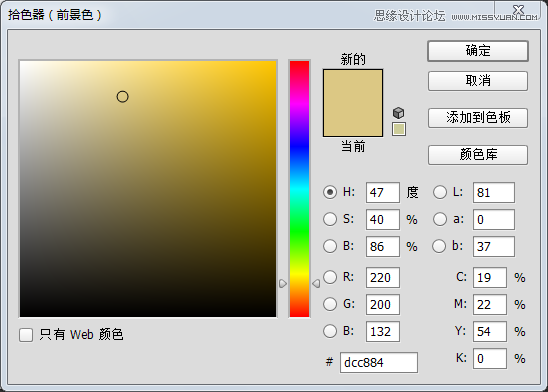Click the L field showing 81
548x392 pixels.
pyautogui.click(x=493, y=193)
